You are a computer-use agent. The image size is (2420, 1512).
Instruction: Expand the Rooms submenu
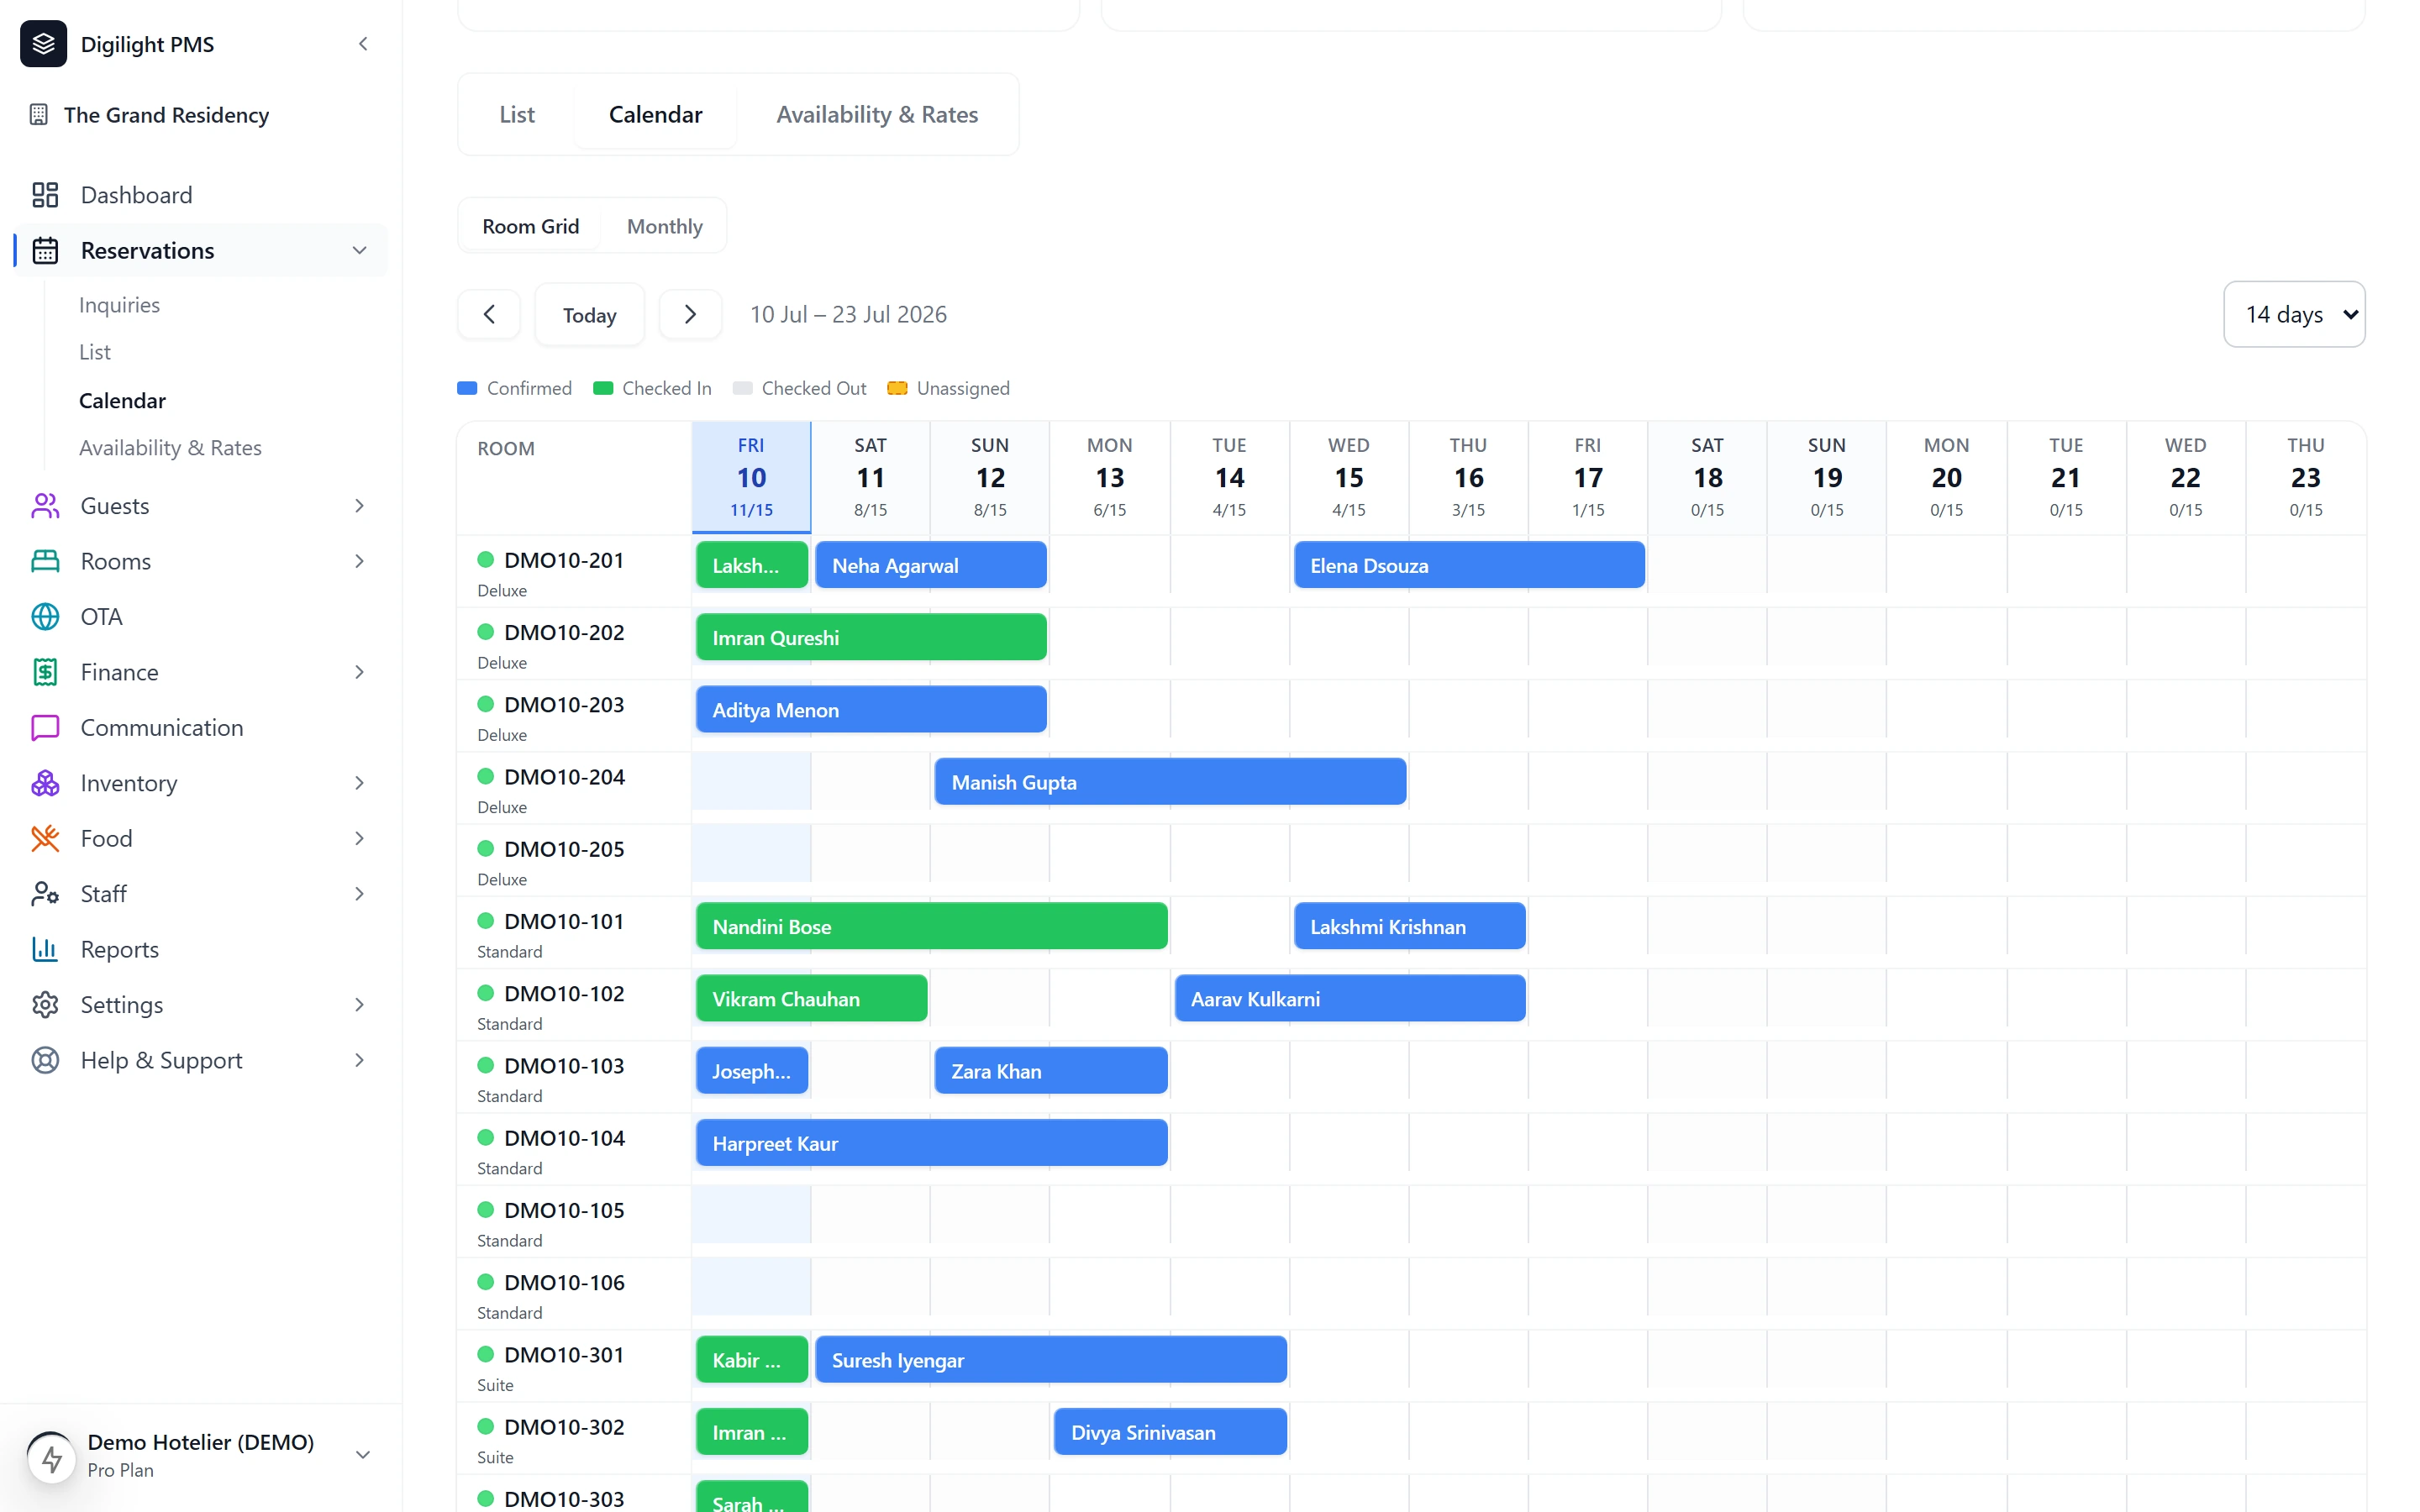[360, 561]
